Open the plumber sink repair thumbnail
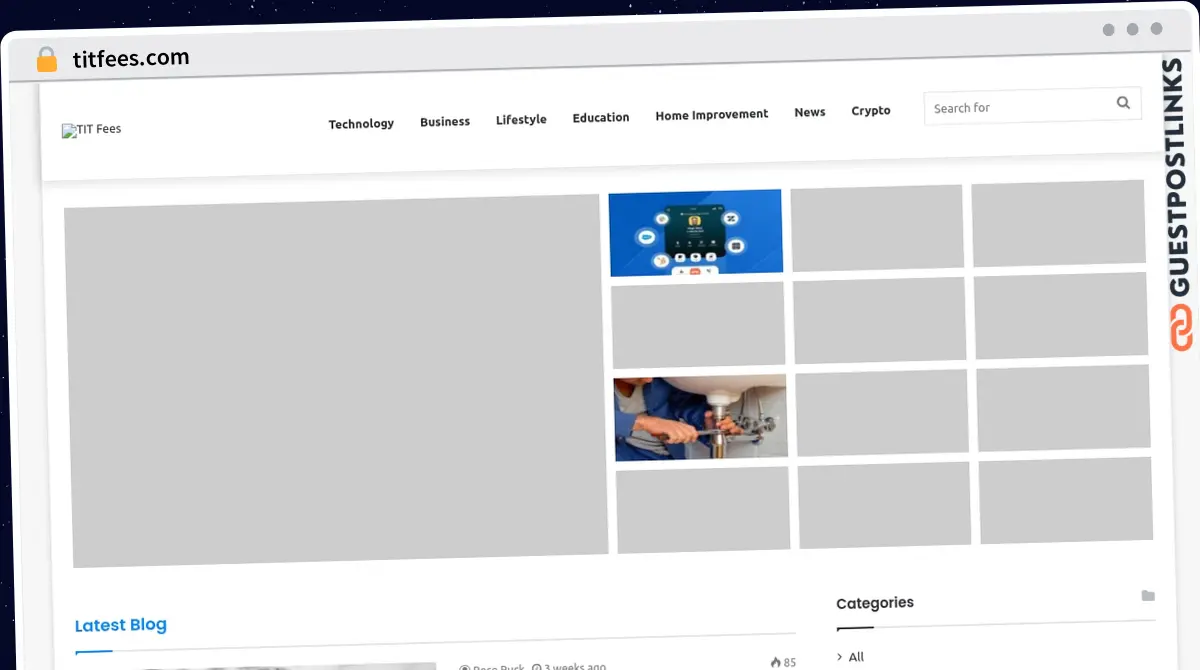Viewport: 1200px width, 670px height. pos(700,418)
